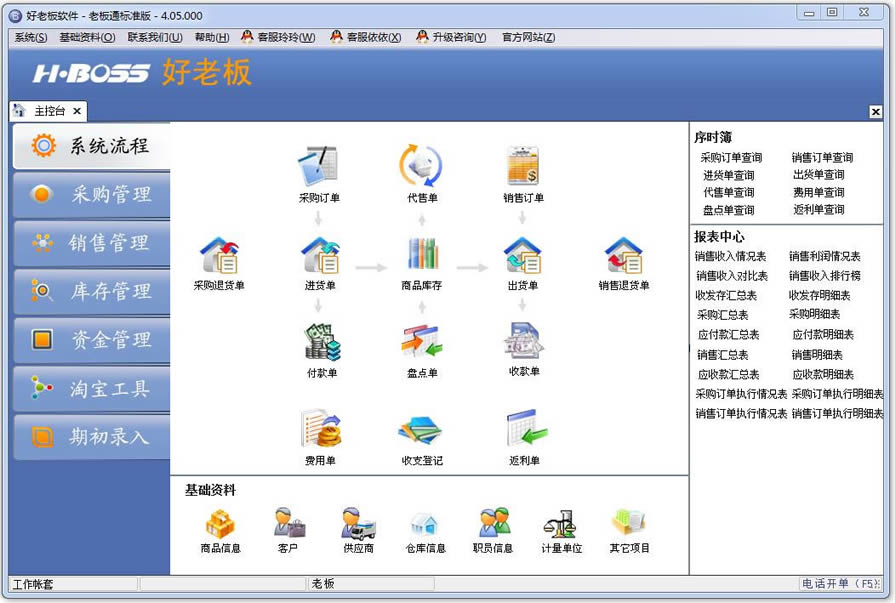This screenshot has width=895, height=603.
Task: Open the 销售收入排行榜 report
Action: coord(825,276)
